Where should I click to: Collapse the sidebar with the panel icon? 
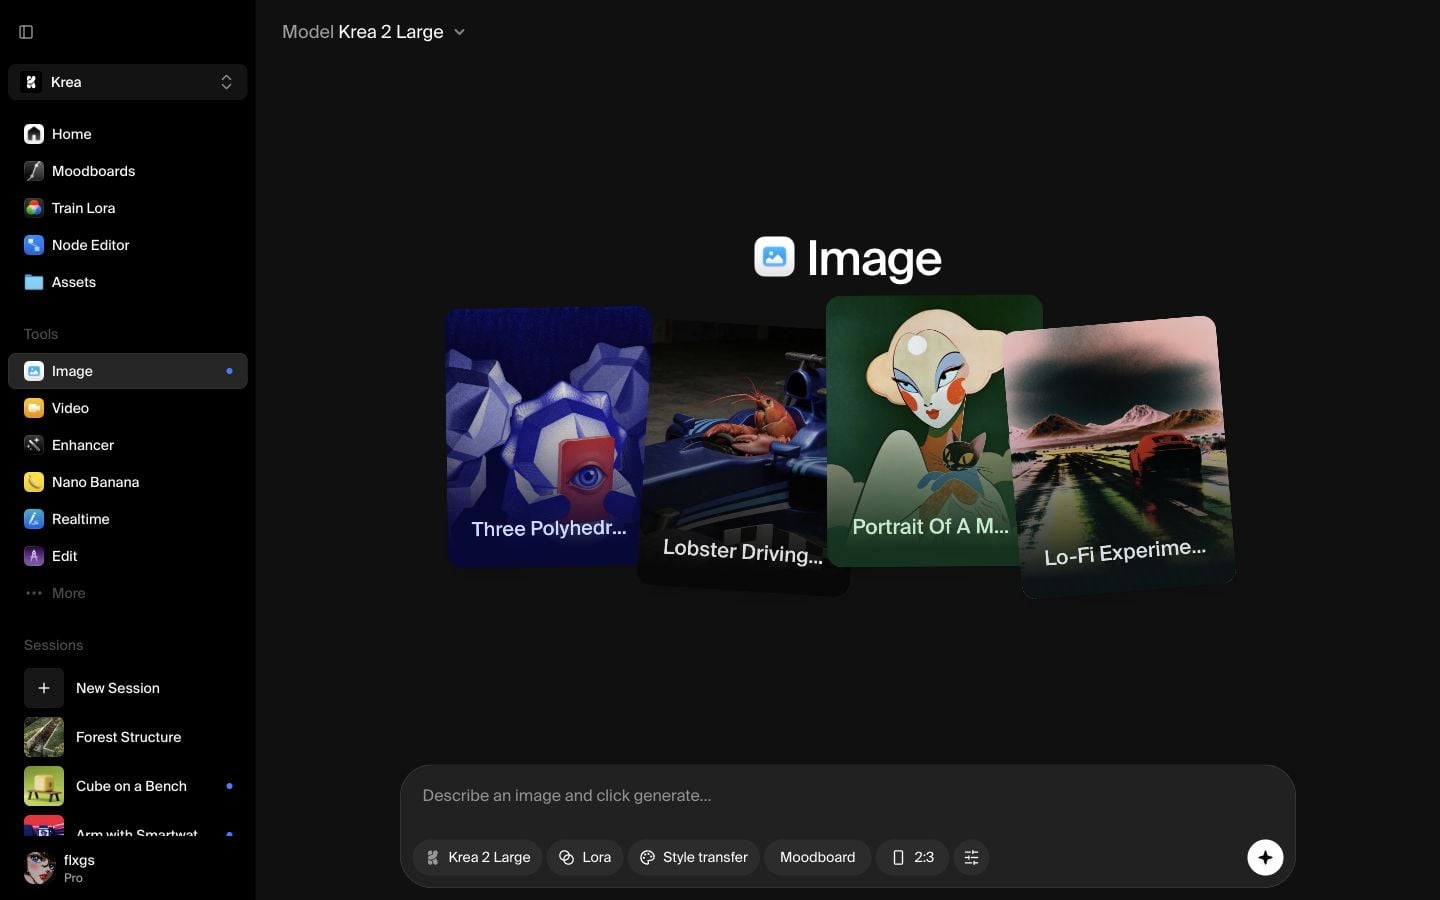pos(26,32)
